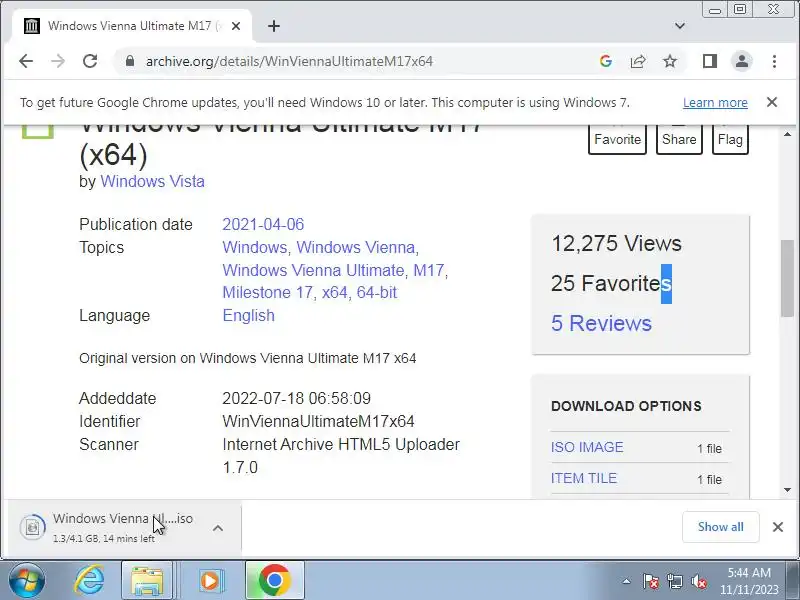The height and width of the screenshot is (600, 800).
Task: Click the address bar URL
Action: (289, 61)
